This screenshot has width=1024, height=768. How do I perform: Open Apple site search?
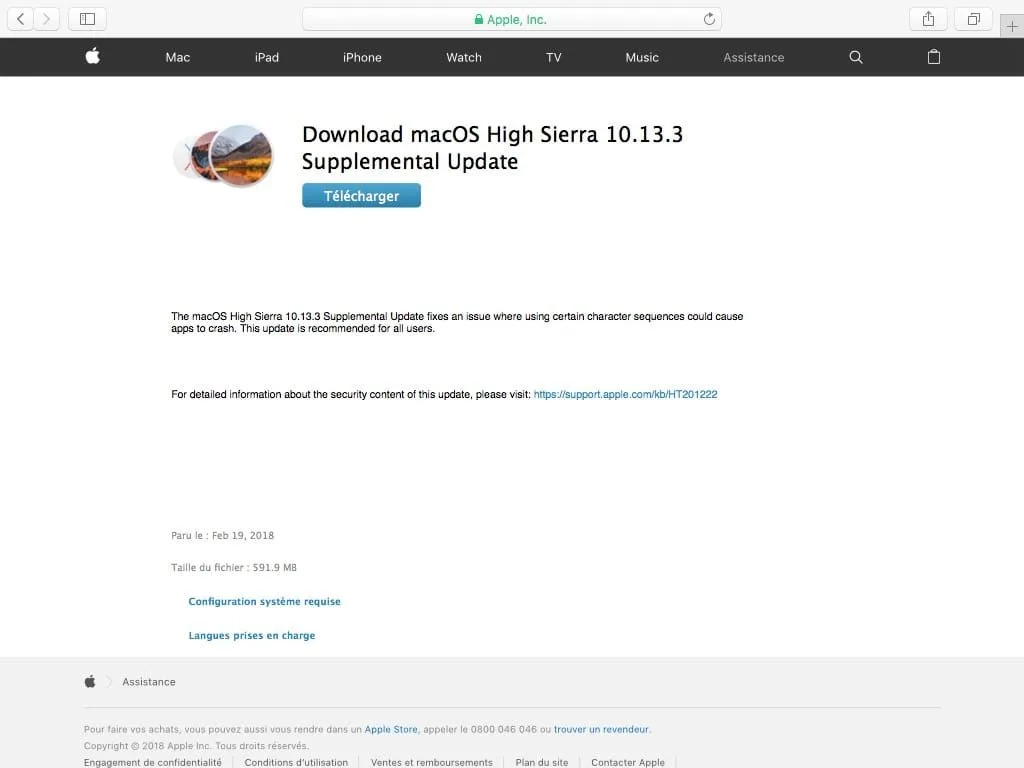855,57
